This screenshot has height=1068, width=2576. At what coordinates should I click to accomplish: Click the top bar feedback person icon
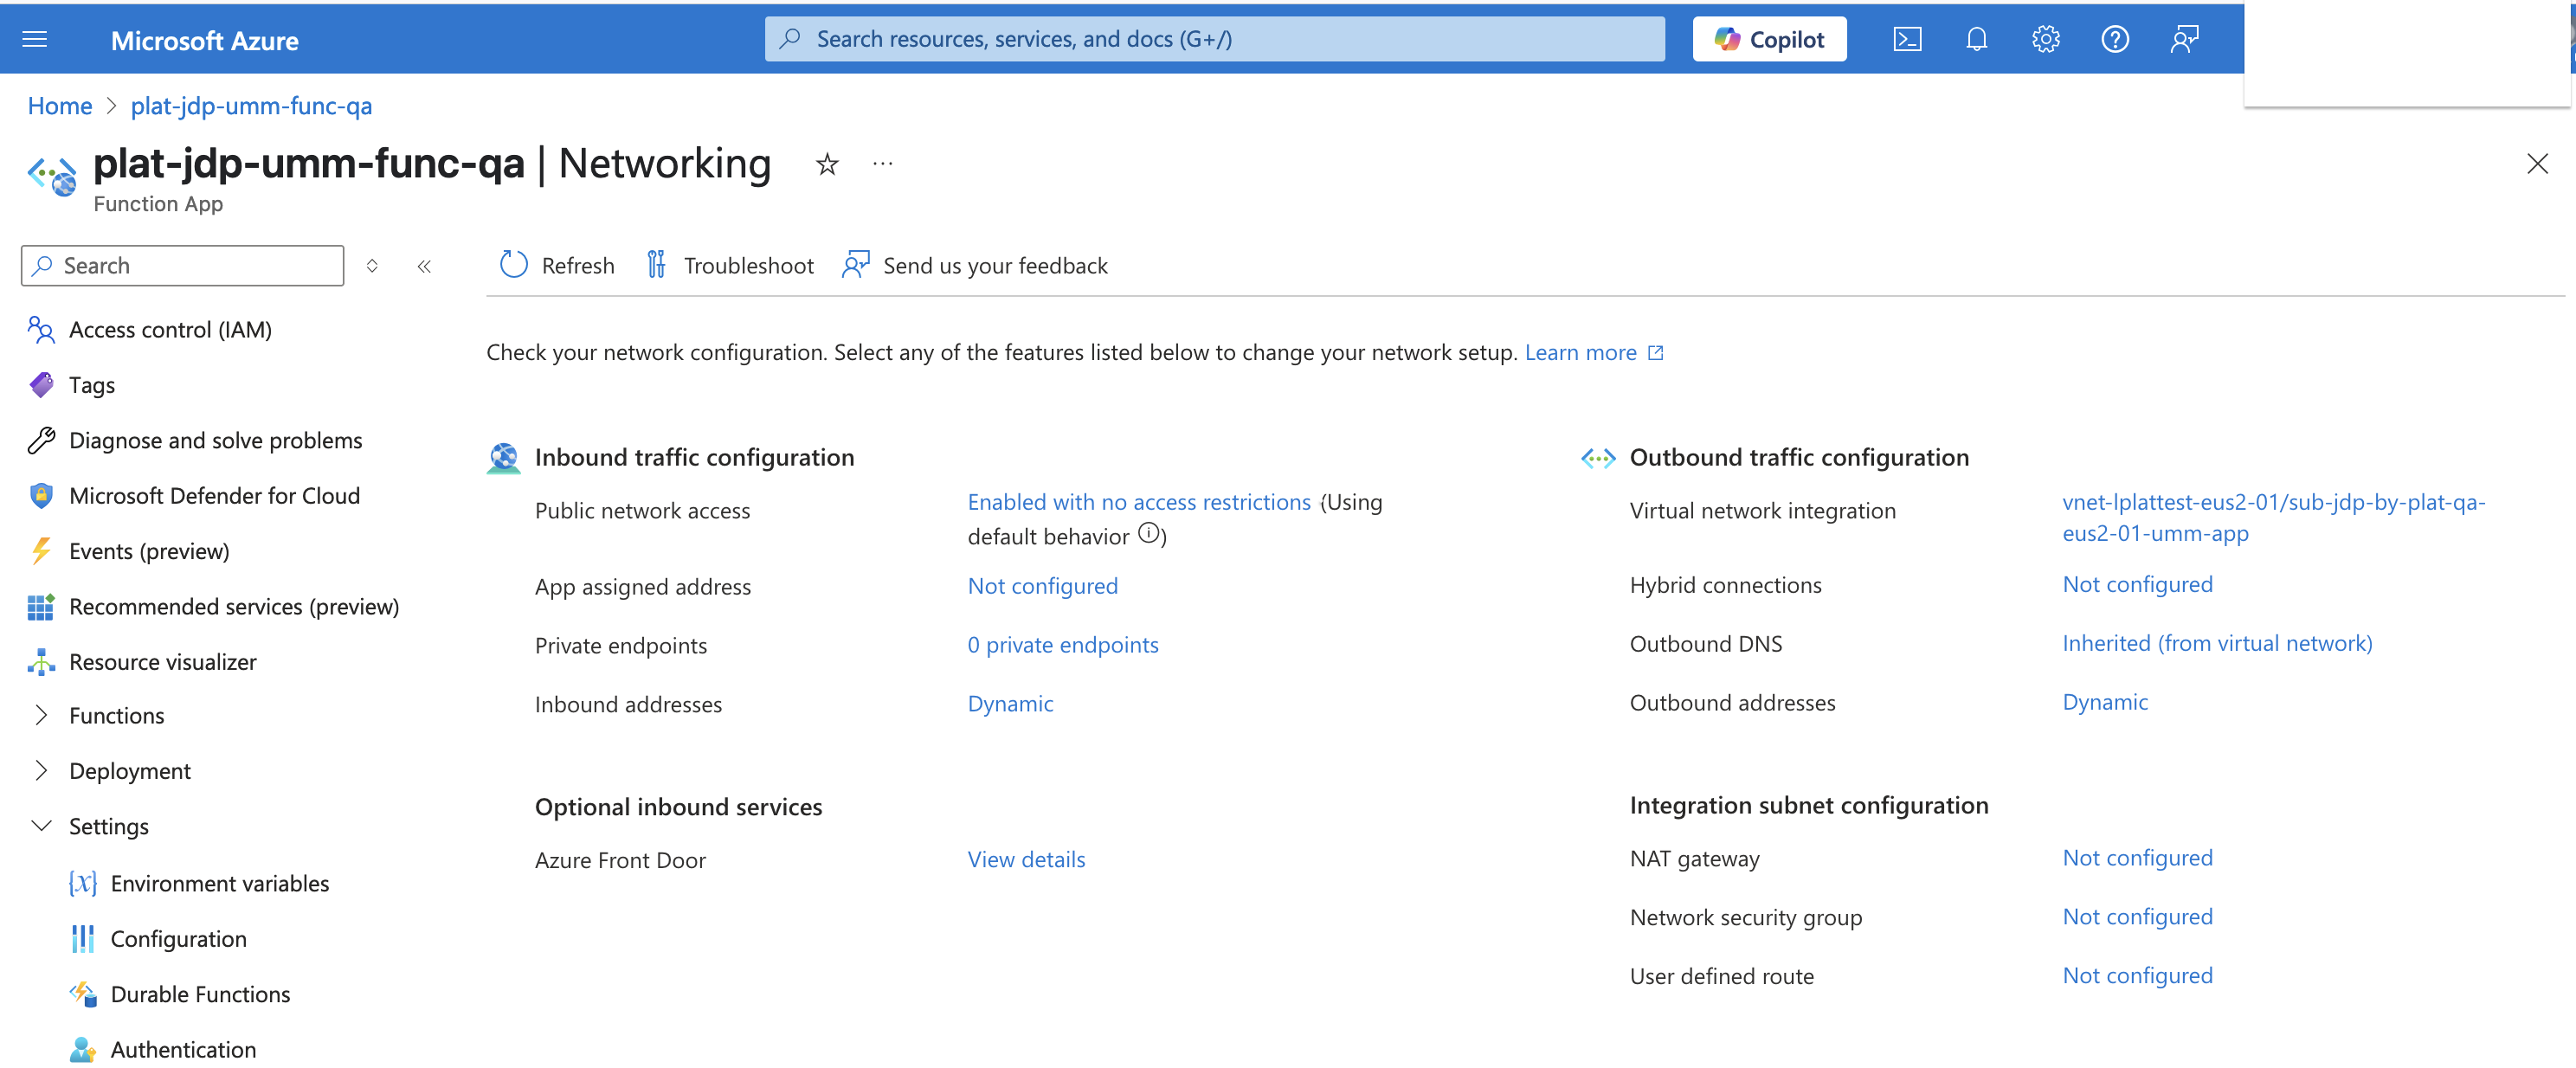pos(2184,40)
